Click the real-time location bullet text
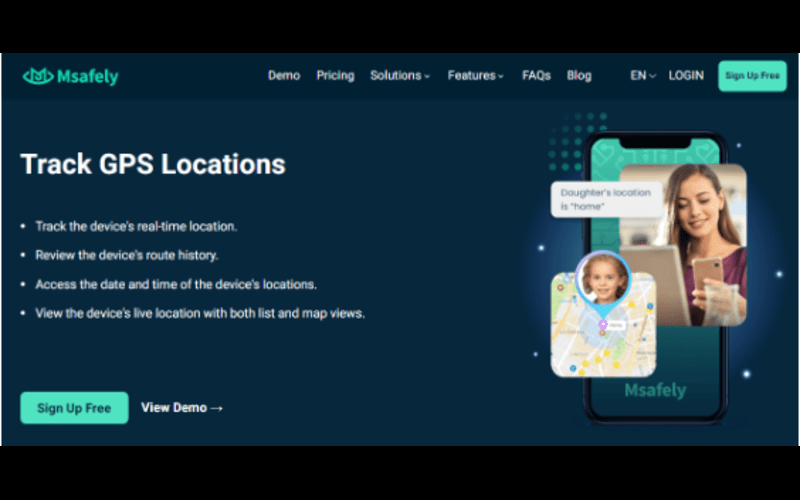800x500 pixels. click(x=136, y=227)
